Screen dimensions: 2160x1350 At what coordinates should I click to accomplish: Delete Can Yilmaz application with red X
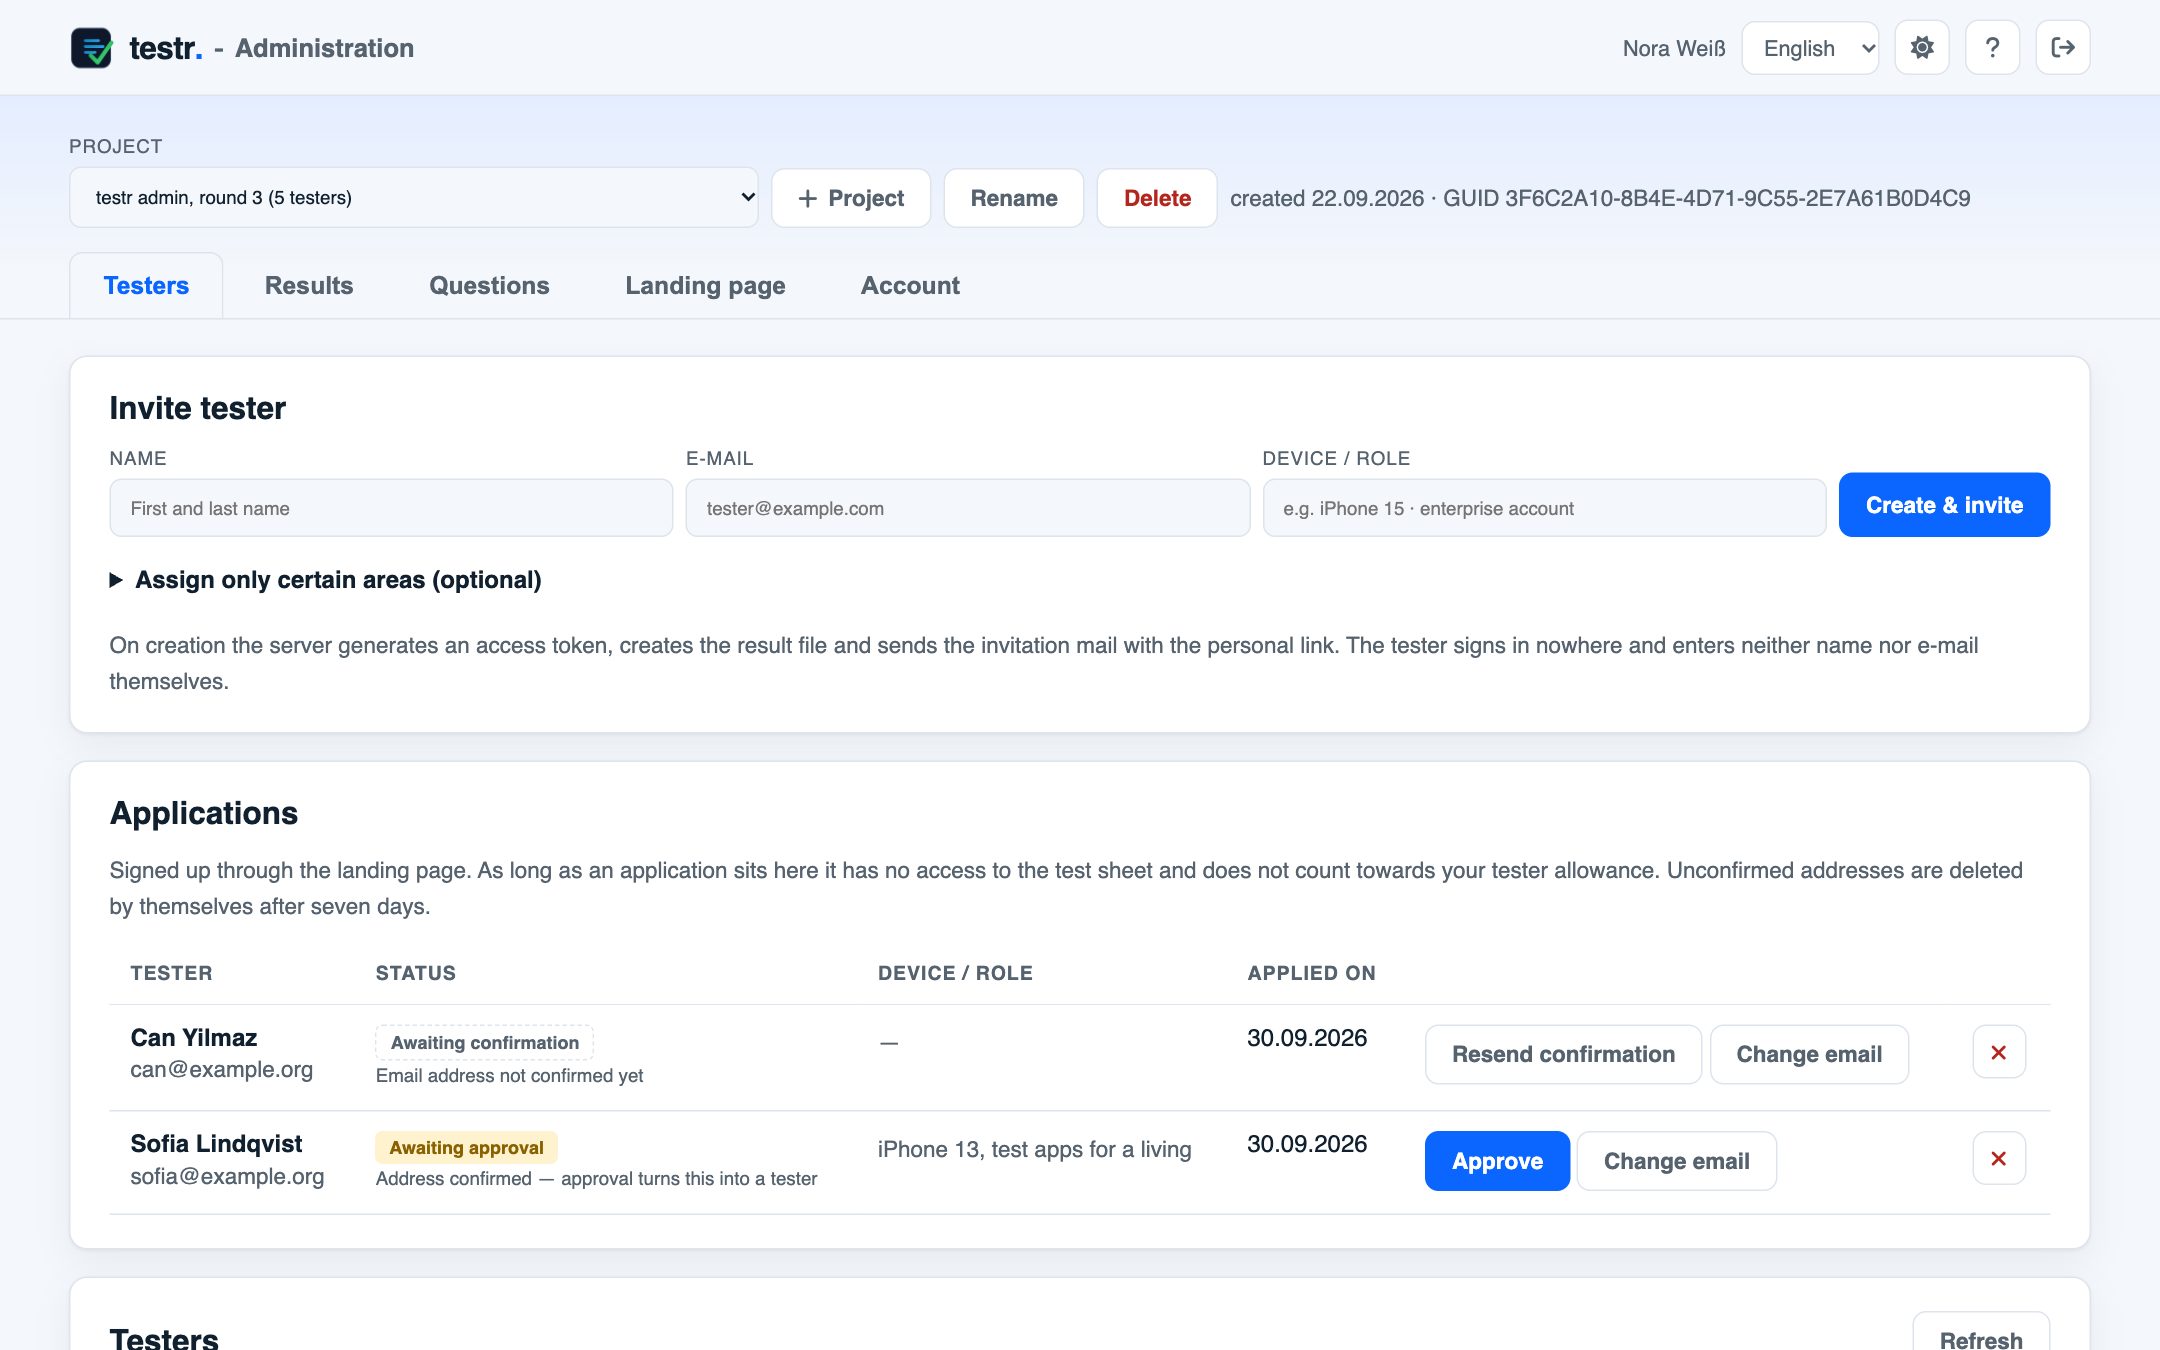[1999, 1052]
